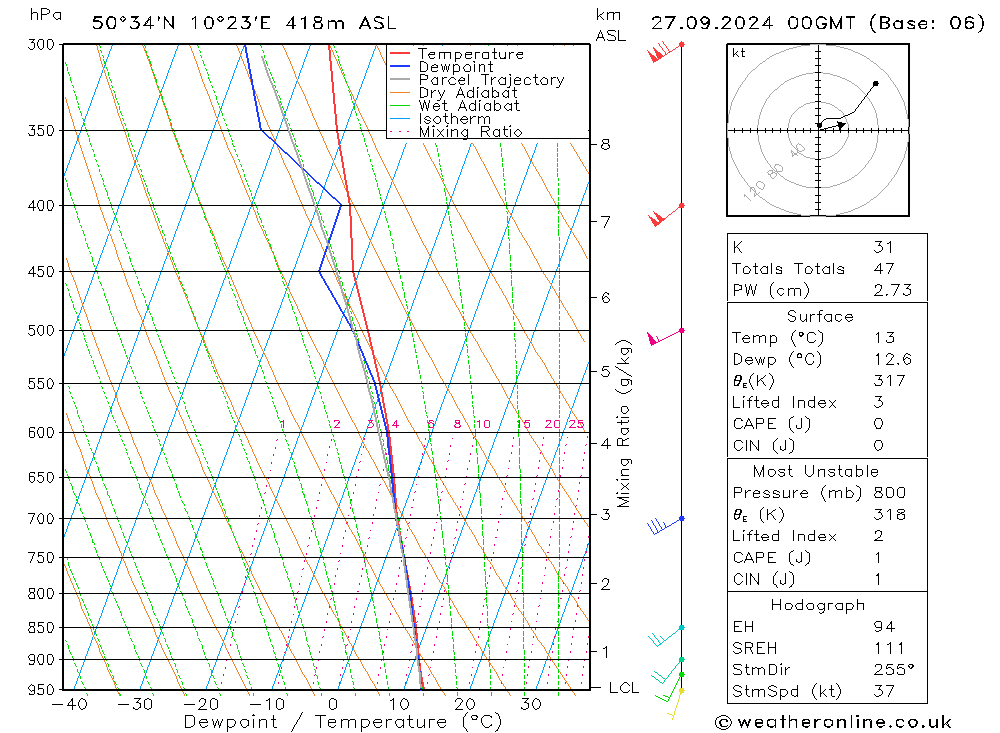Viewport: 1000px width, 733px height.
Task: Click the 'Surface' section header
Action: (x=820, y=316)
